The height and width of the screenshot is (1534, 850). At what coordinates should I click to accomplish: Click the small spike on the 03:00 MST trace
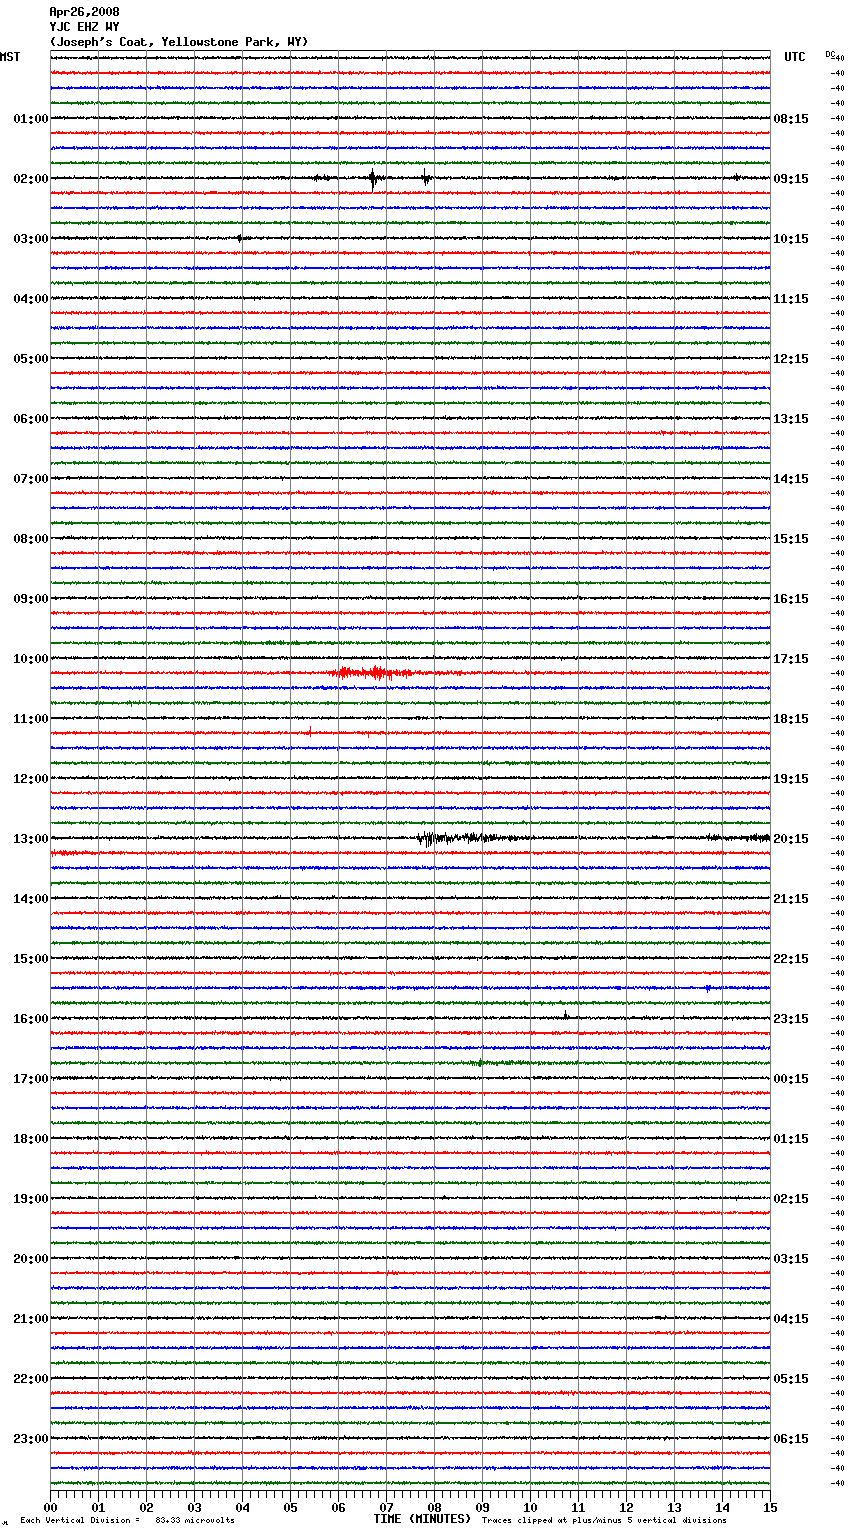[240, 238]
